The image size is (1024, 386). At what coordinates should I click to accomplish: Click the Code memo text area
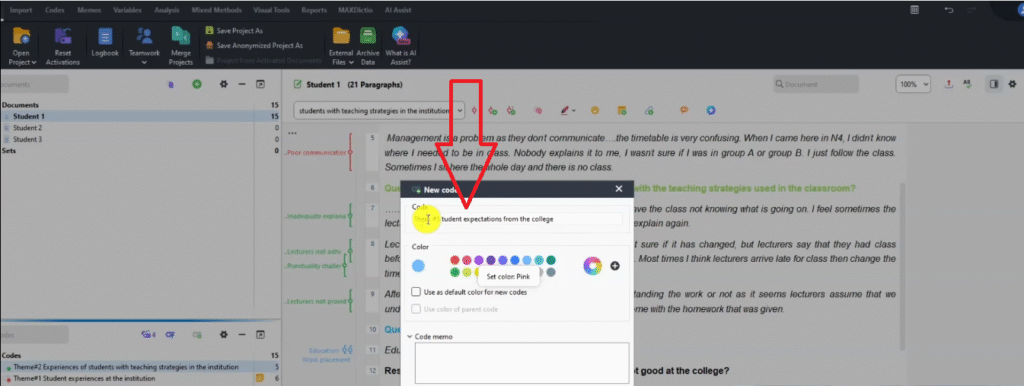tap(522, 363)
